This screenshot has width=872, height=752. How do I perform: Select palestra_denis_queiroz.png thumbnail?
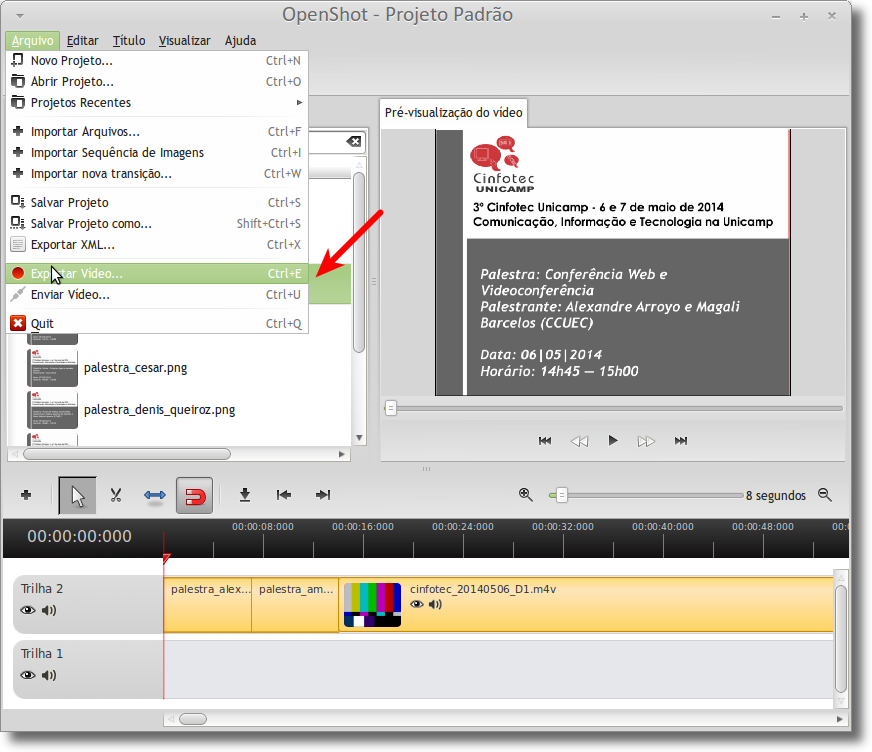click(52, 409)
